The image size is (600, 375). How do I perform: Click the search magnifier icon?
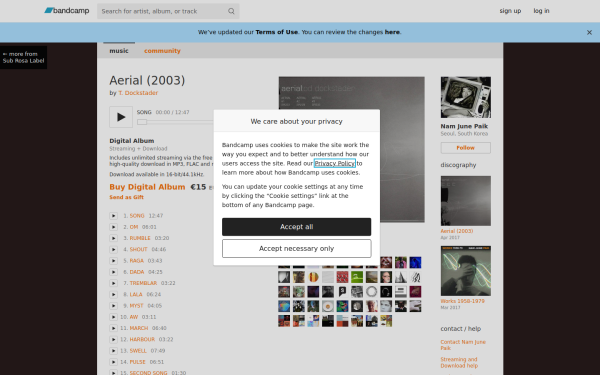point(232,11)
